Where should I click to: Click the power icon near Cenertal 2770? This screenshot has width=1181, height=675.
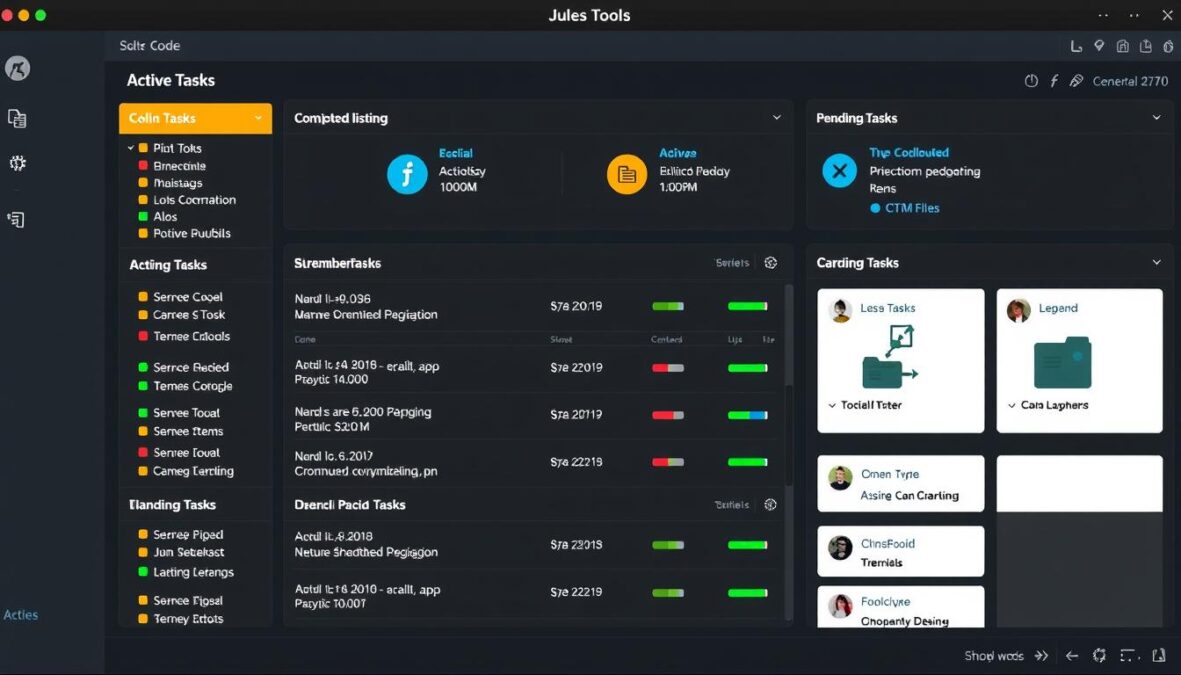coord(1031,81)
